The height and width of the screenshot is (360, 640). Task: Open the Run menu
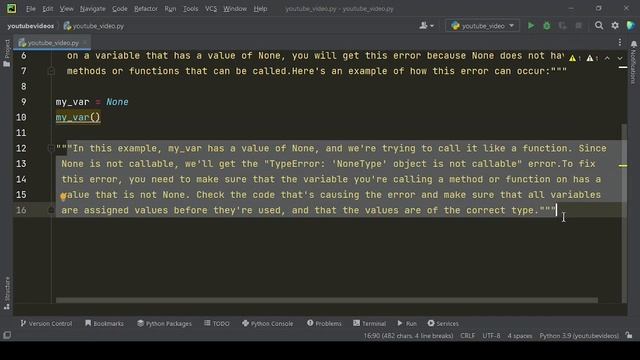[170, 9]
